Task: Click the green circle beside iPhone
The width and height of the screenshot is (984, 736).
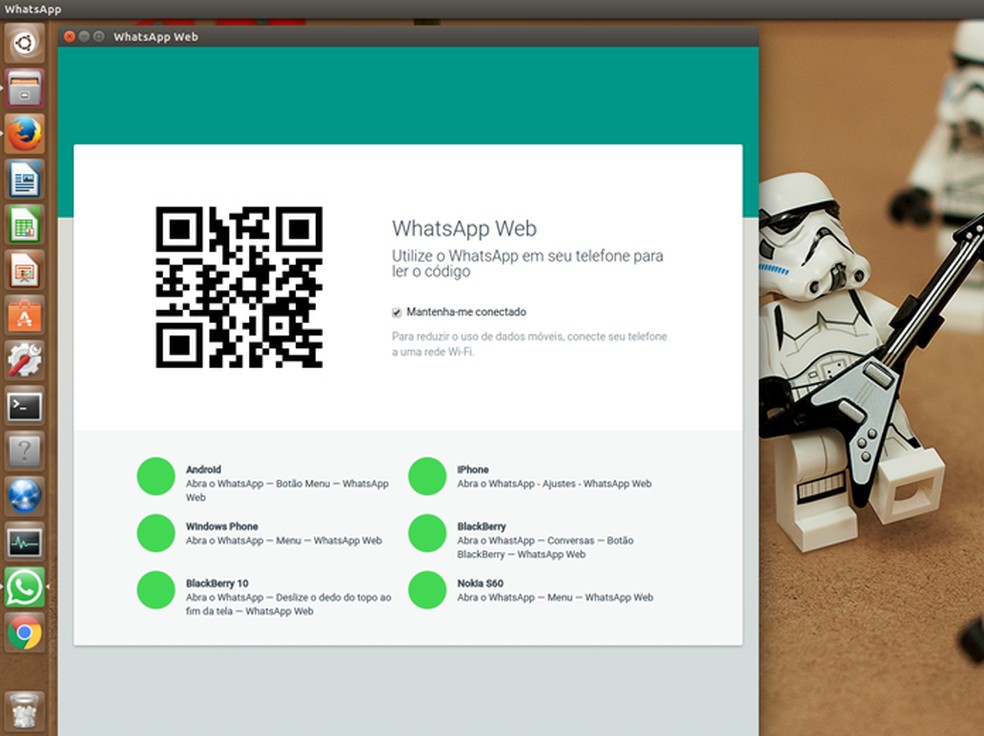Action: click(427, 476)
